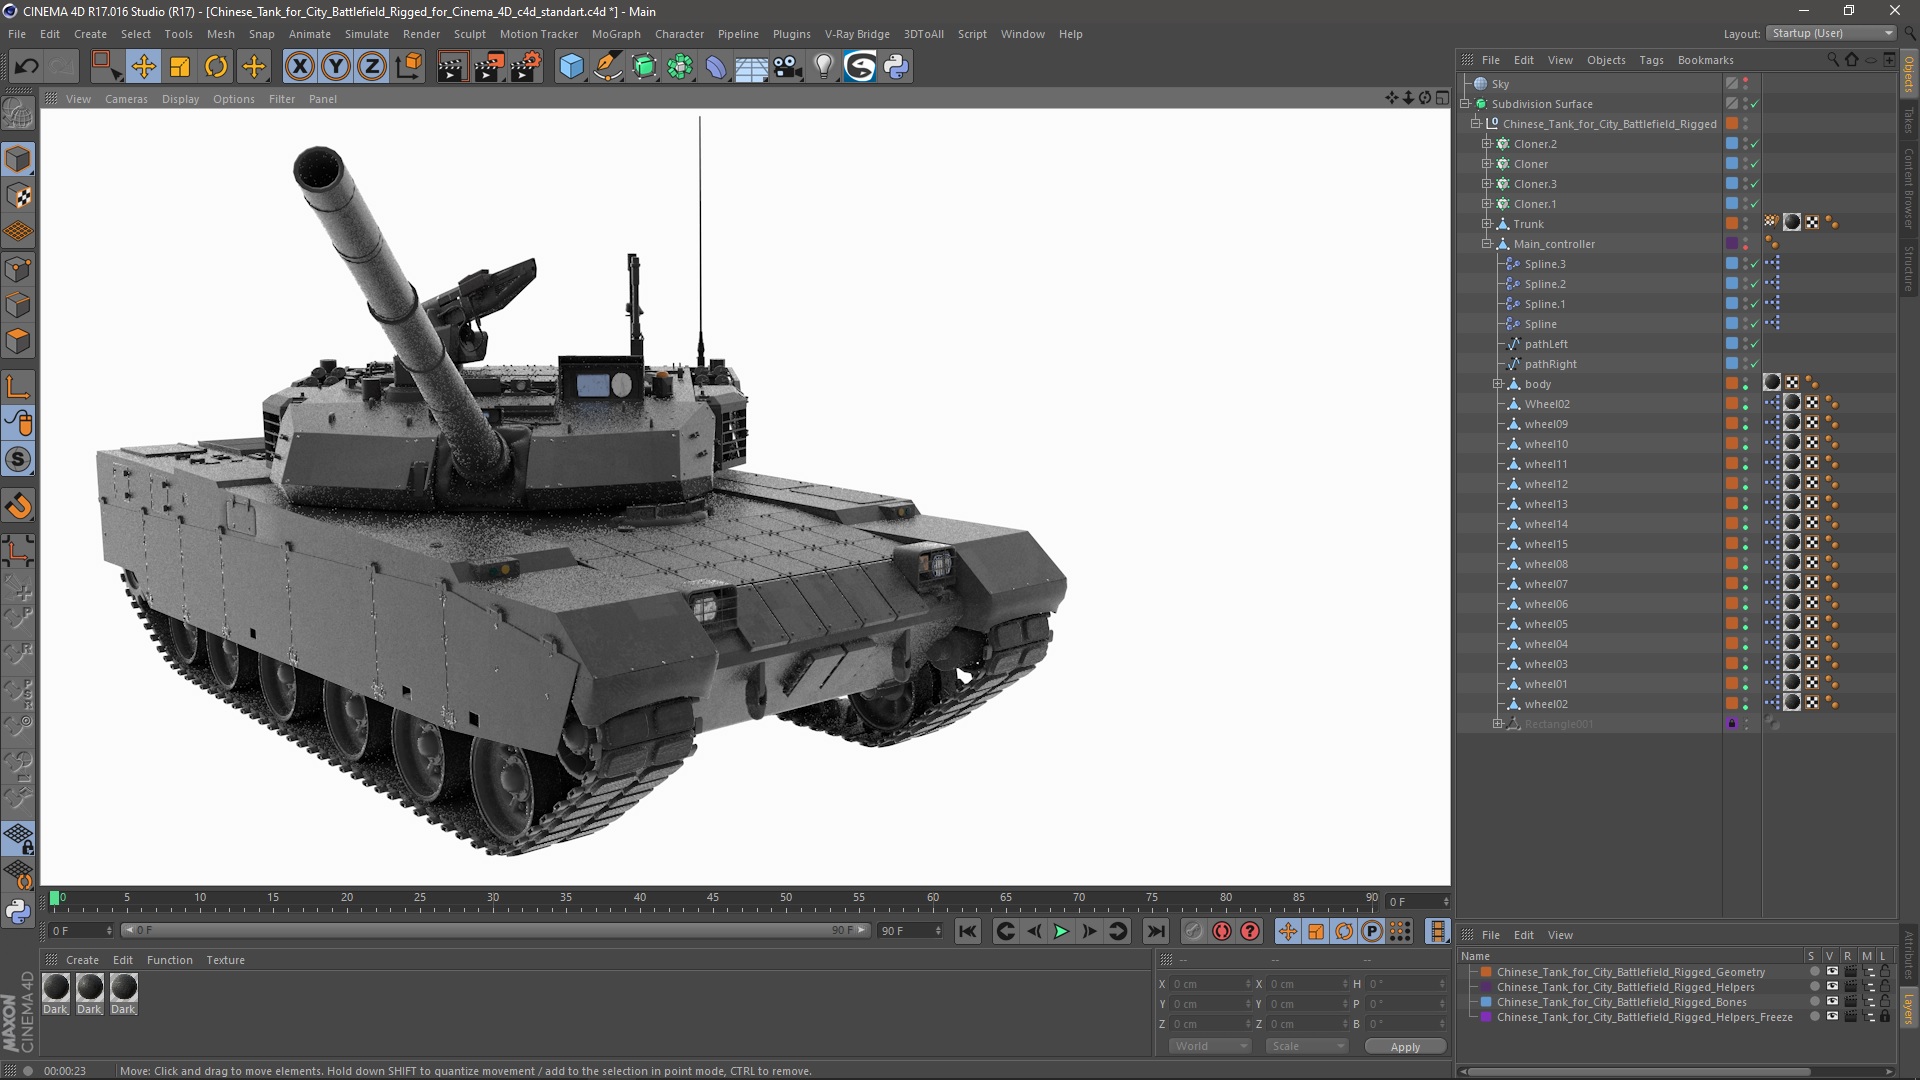Click Render View clapperboard icon
1920x1080 pixels.
452,67
